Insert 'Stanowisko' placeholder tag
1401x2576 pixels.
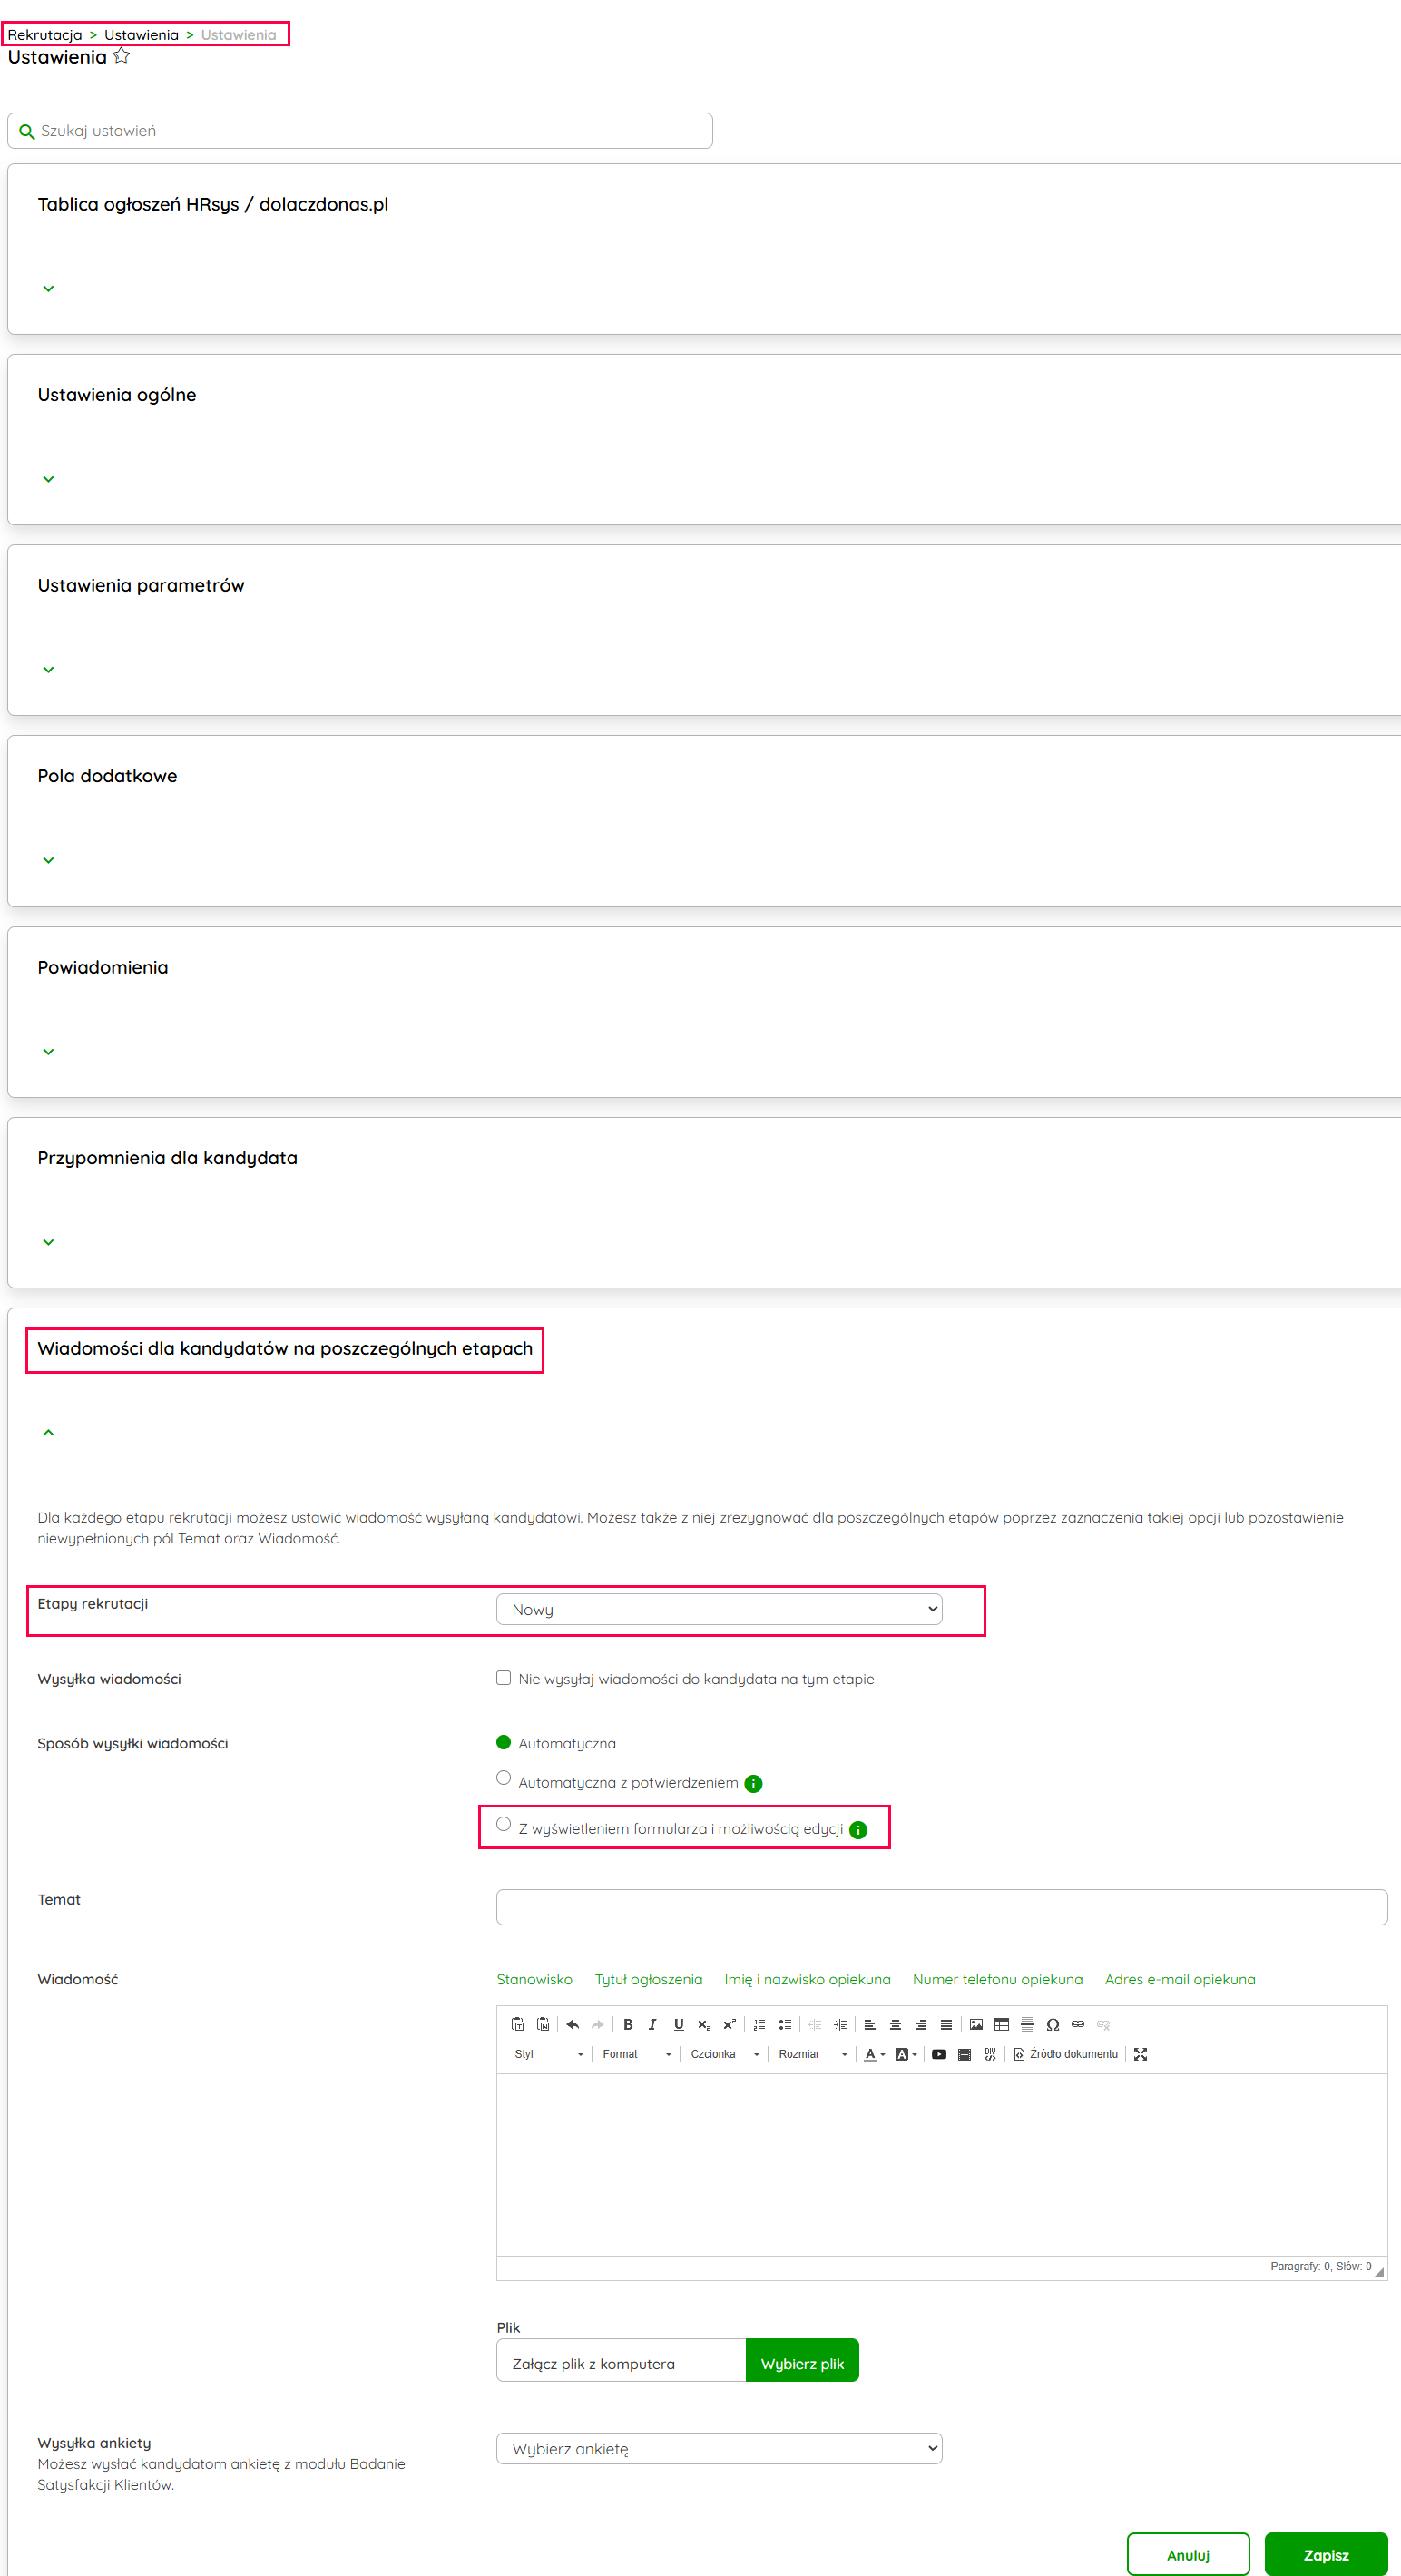point(534,1979)
